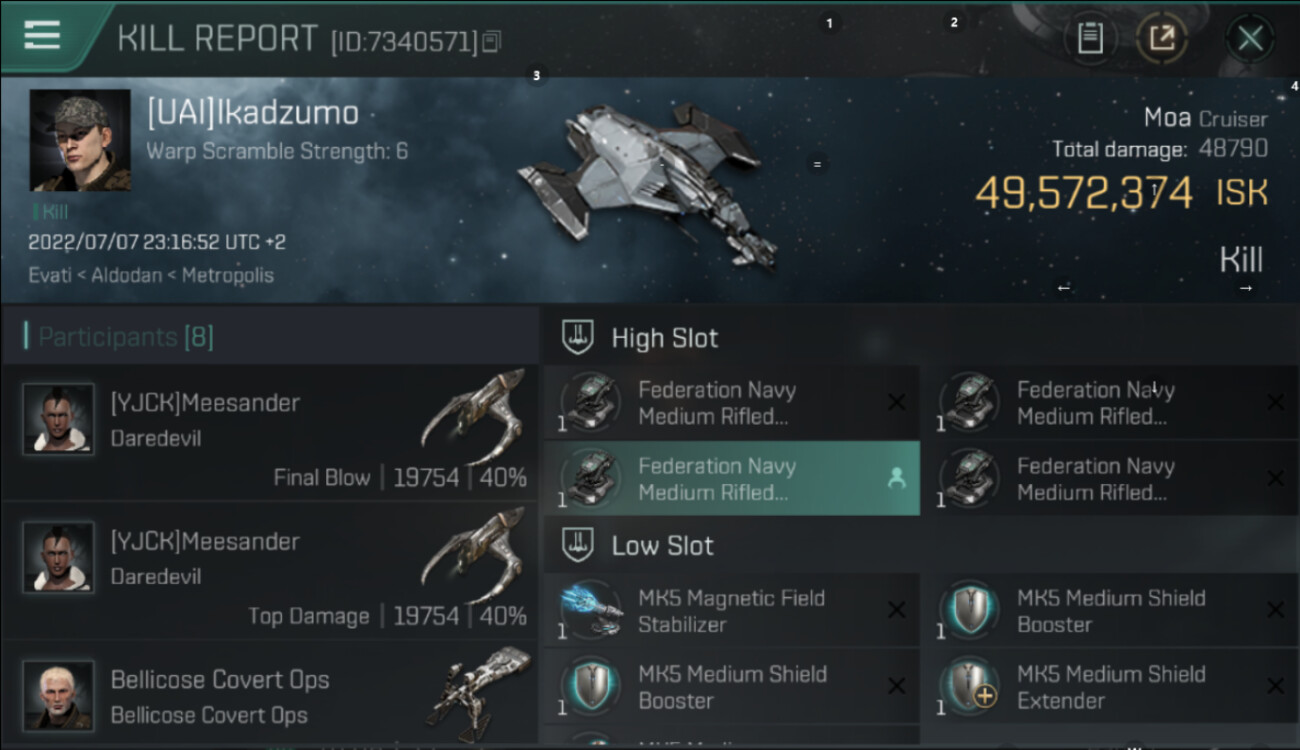Click the share kill report icon
The height and width of the screenshot is (750, 1300).
tap(1161, 39)
